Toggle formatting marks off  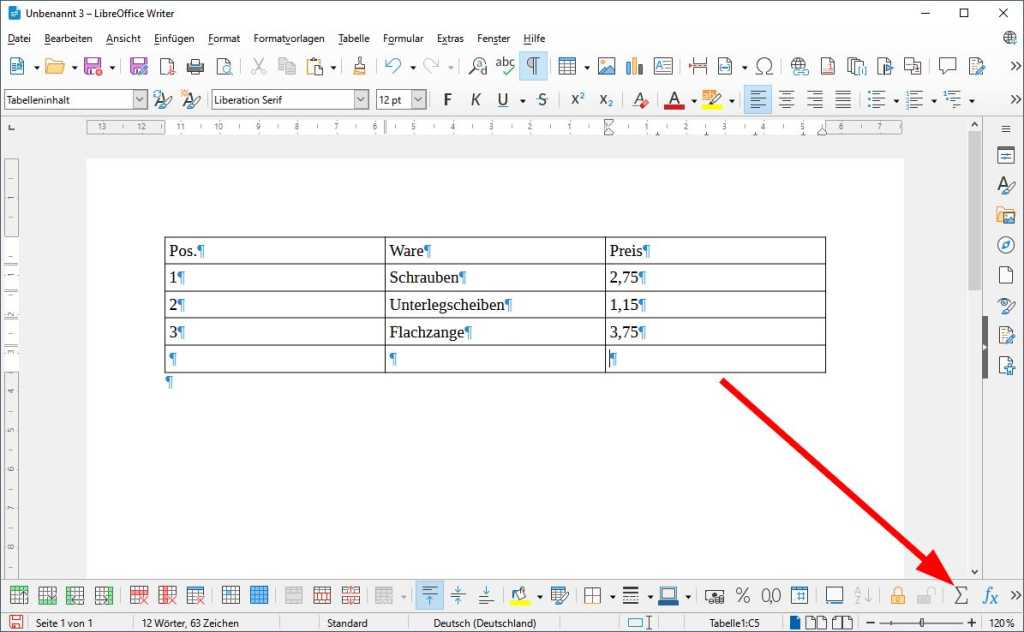click(533, 67)
